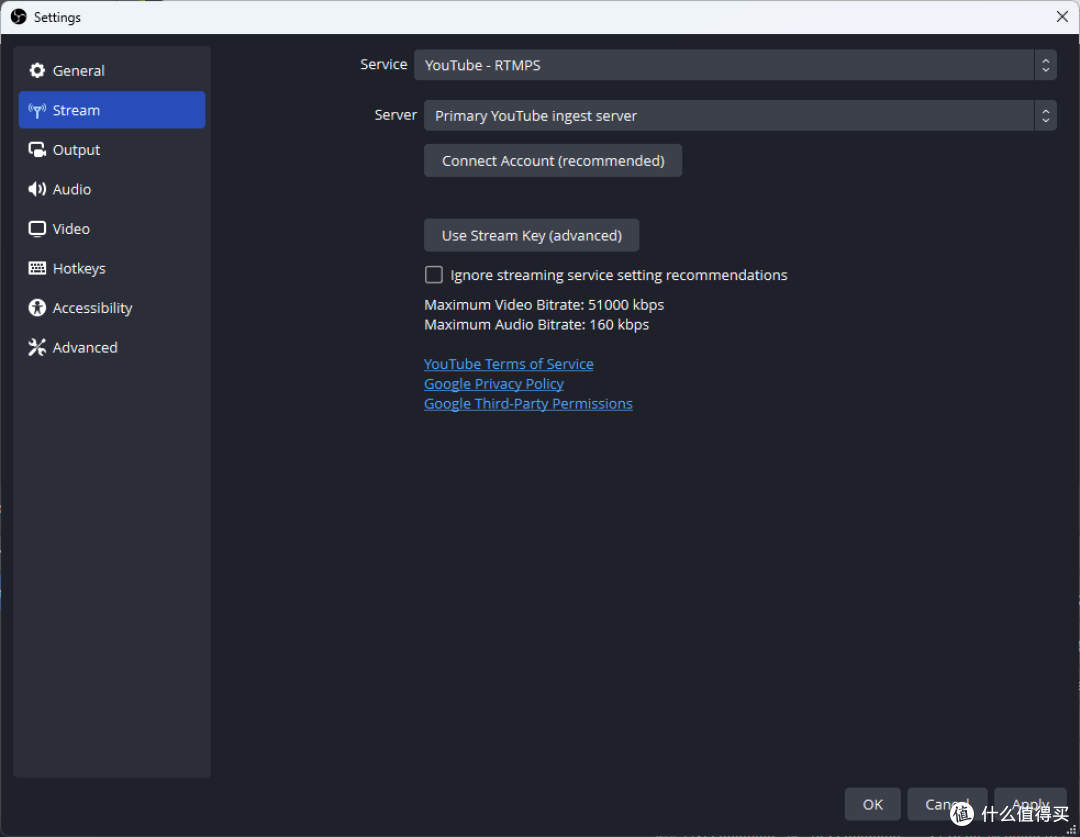Click the General gear icon

coord(37,70)
